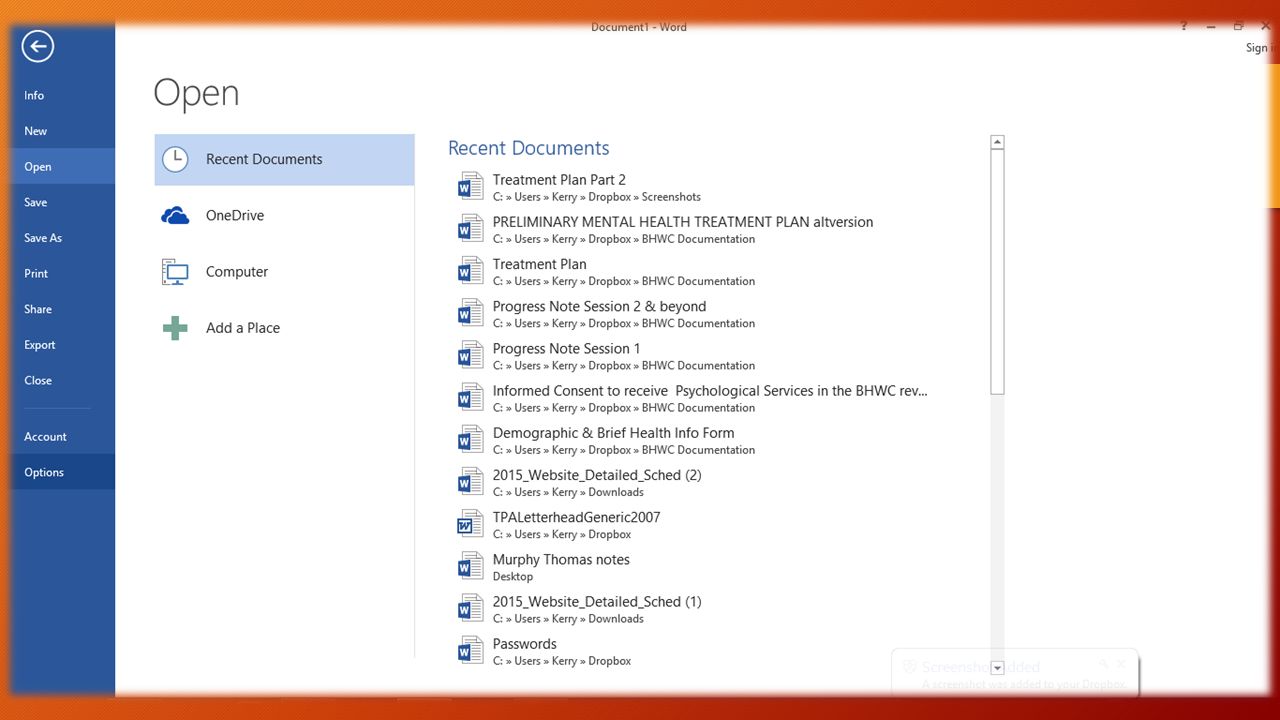Screen dimensions: 1280x720
Task: Click the back arrow circle icon
Action: (x=38, y=46)
